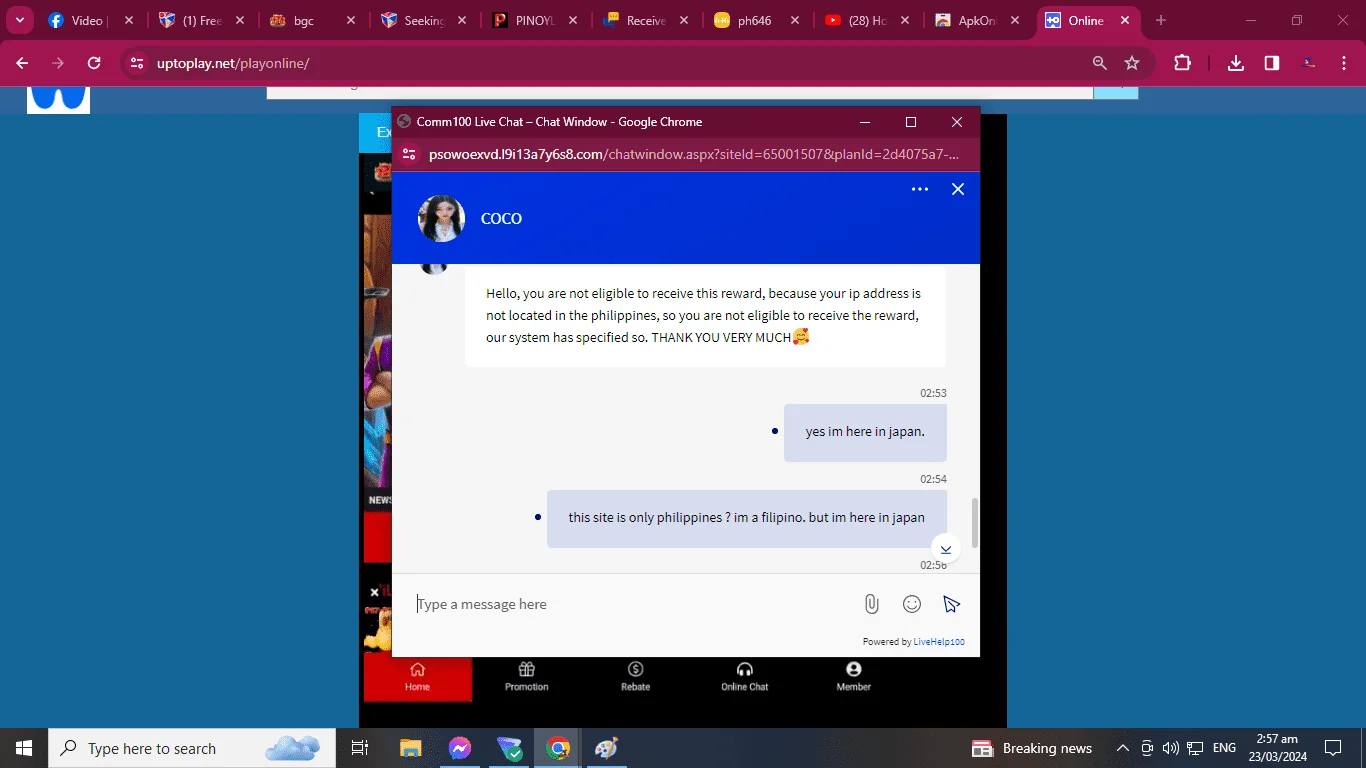The image size is (1366, 768).
Task: Click the chat window scrollbar
Action: [x=975, y=523]
